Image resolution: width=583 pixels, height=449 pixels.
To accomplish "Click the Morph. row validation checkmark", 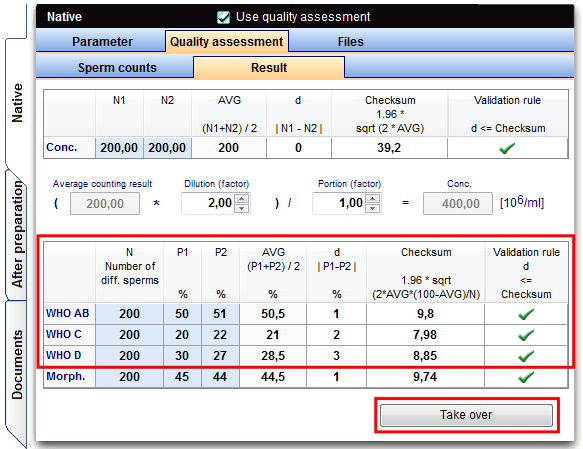I will click(526, 377).
